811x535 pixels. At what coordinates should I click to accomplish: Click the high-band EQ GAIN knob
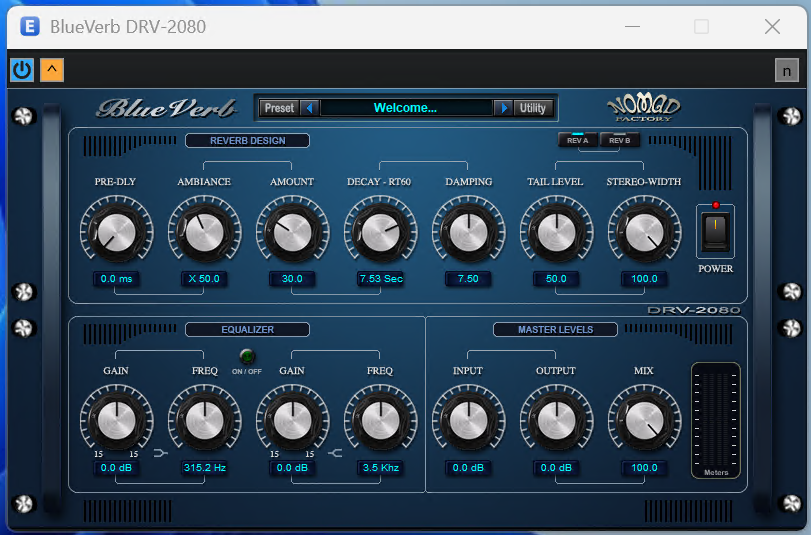(292, 421)
